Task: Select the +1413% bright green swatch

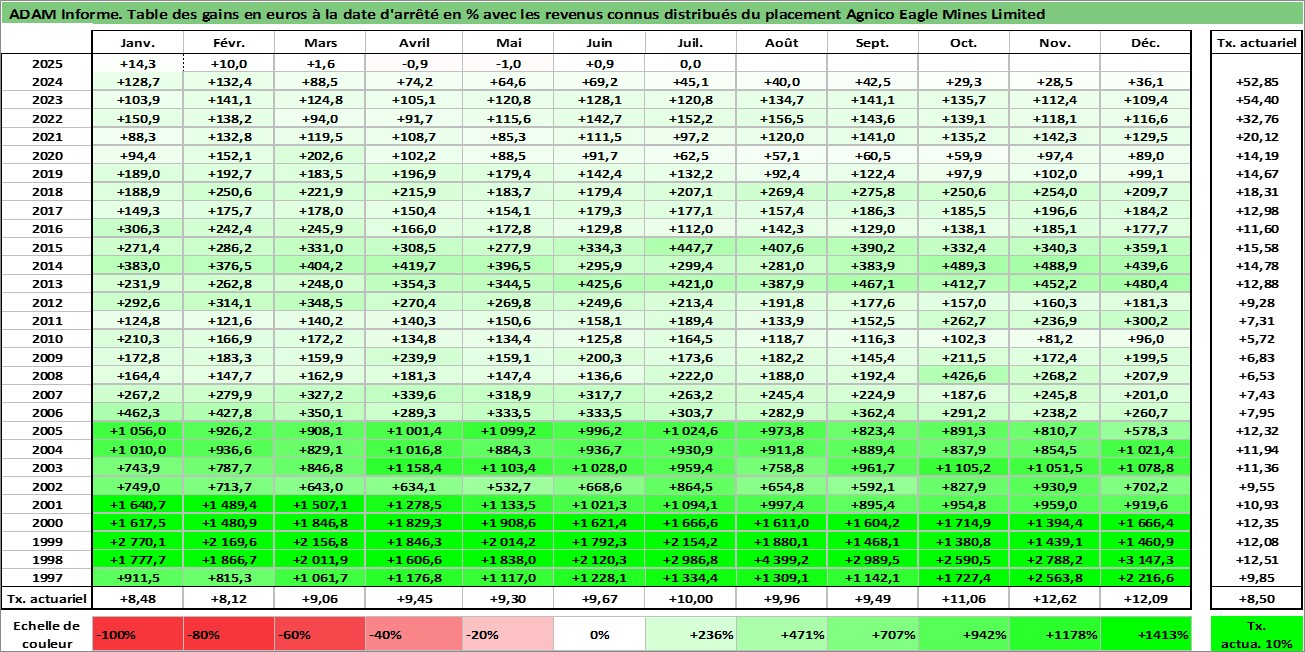Action: tap(1146, 634)
